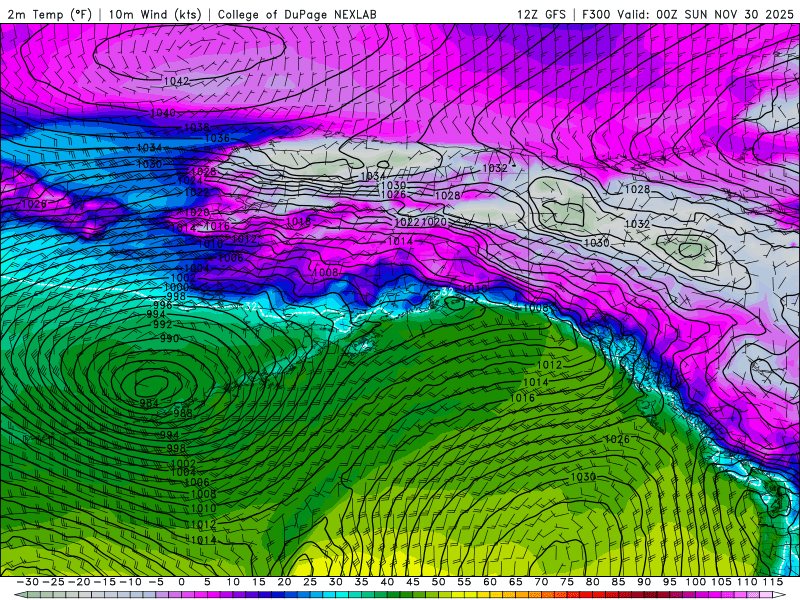This screenshot has width=800, height=600.
Task: Click the '10m Wind (kts)' title text
Action: [155, 14]
